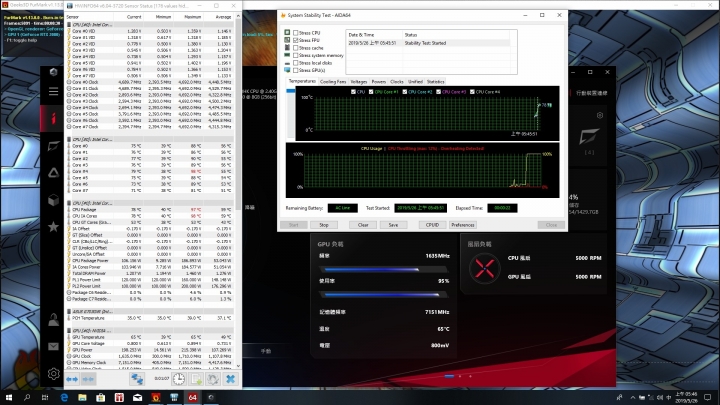Click HWiNFO collapse columns arrows button
This screenshot has width=720, height=405.
[88, 379]
